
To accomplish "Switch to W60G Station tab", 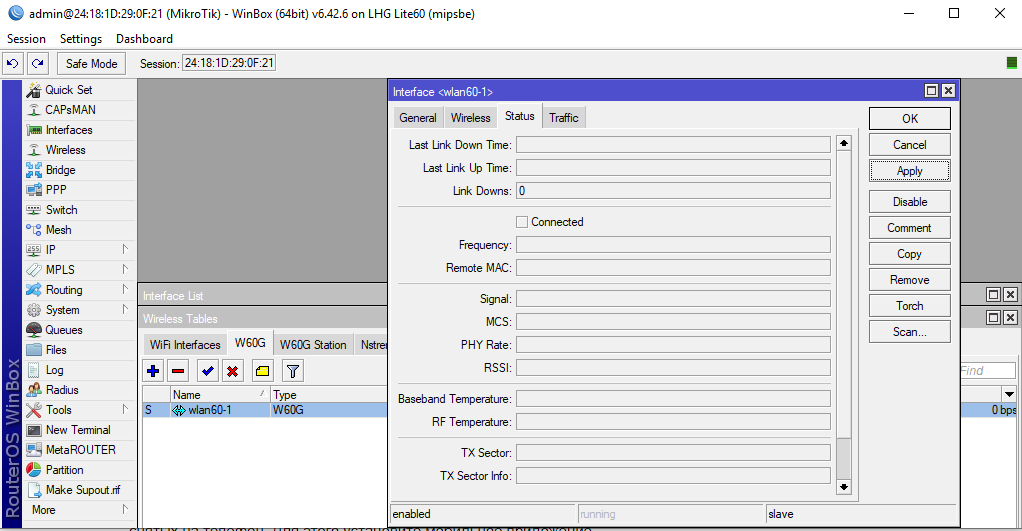I will (313, 345).
